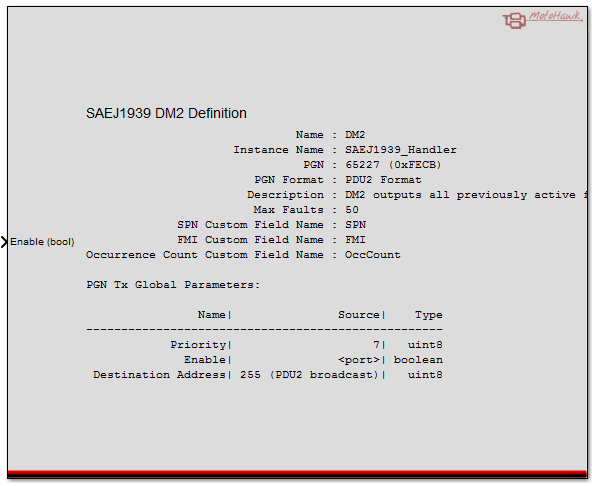Select the Name : DM2 line
This screenshot has width=592, height=486.
click(330, 135)
